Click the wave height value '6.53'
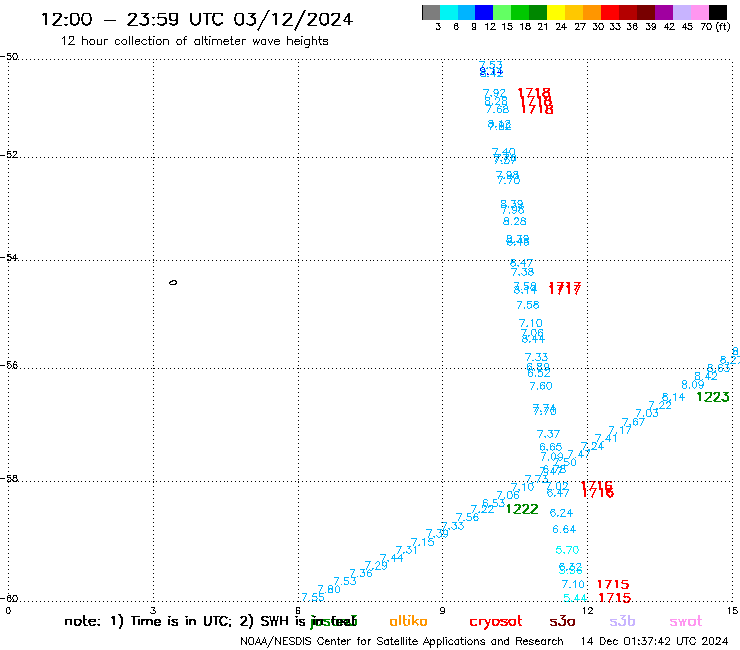740x650 pixels. click(494, 503)
